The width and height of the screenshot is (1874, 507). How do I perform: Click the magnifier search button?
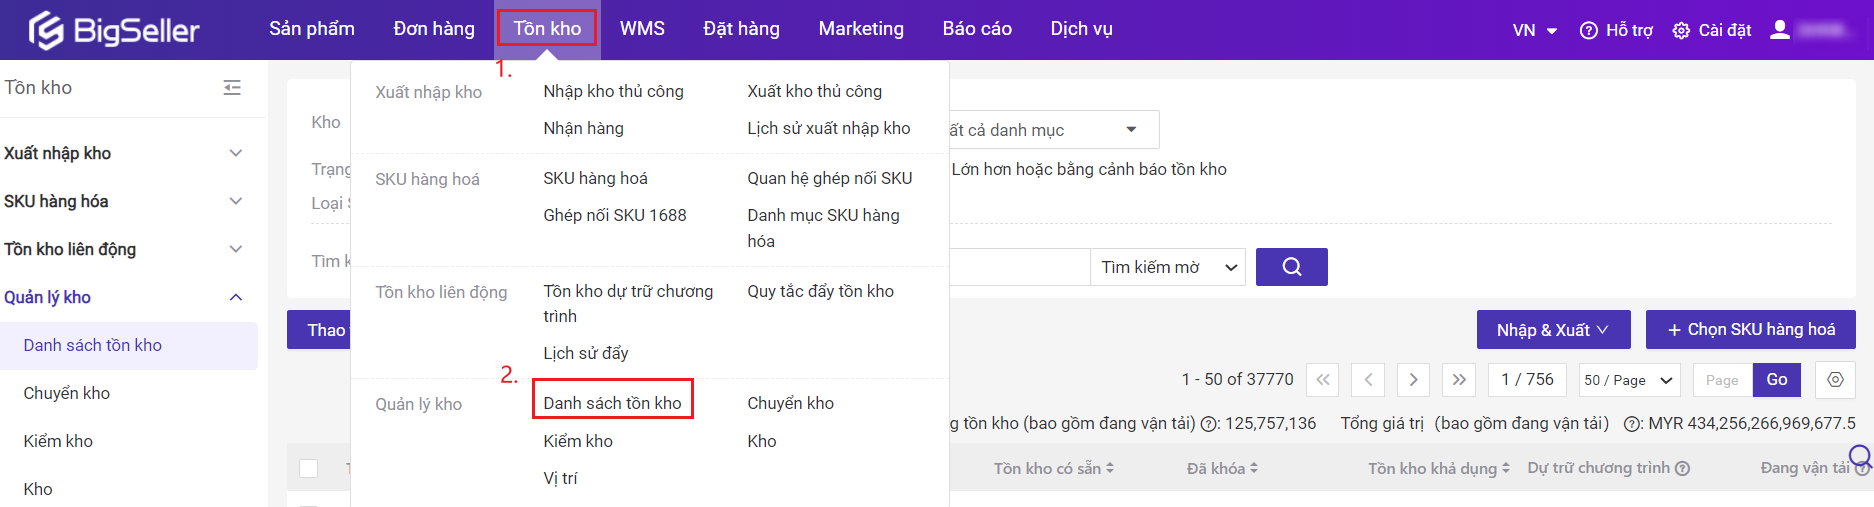pyautogui.click(x=1291, y=267)
